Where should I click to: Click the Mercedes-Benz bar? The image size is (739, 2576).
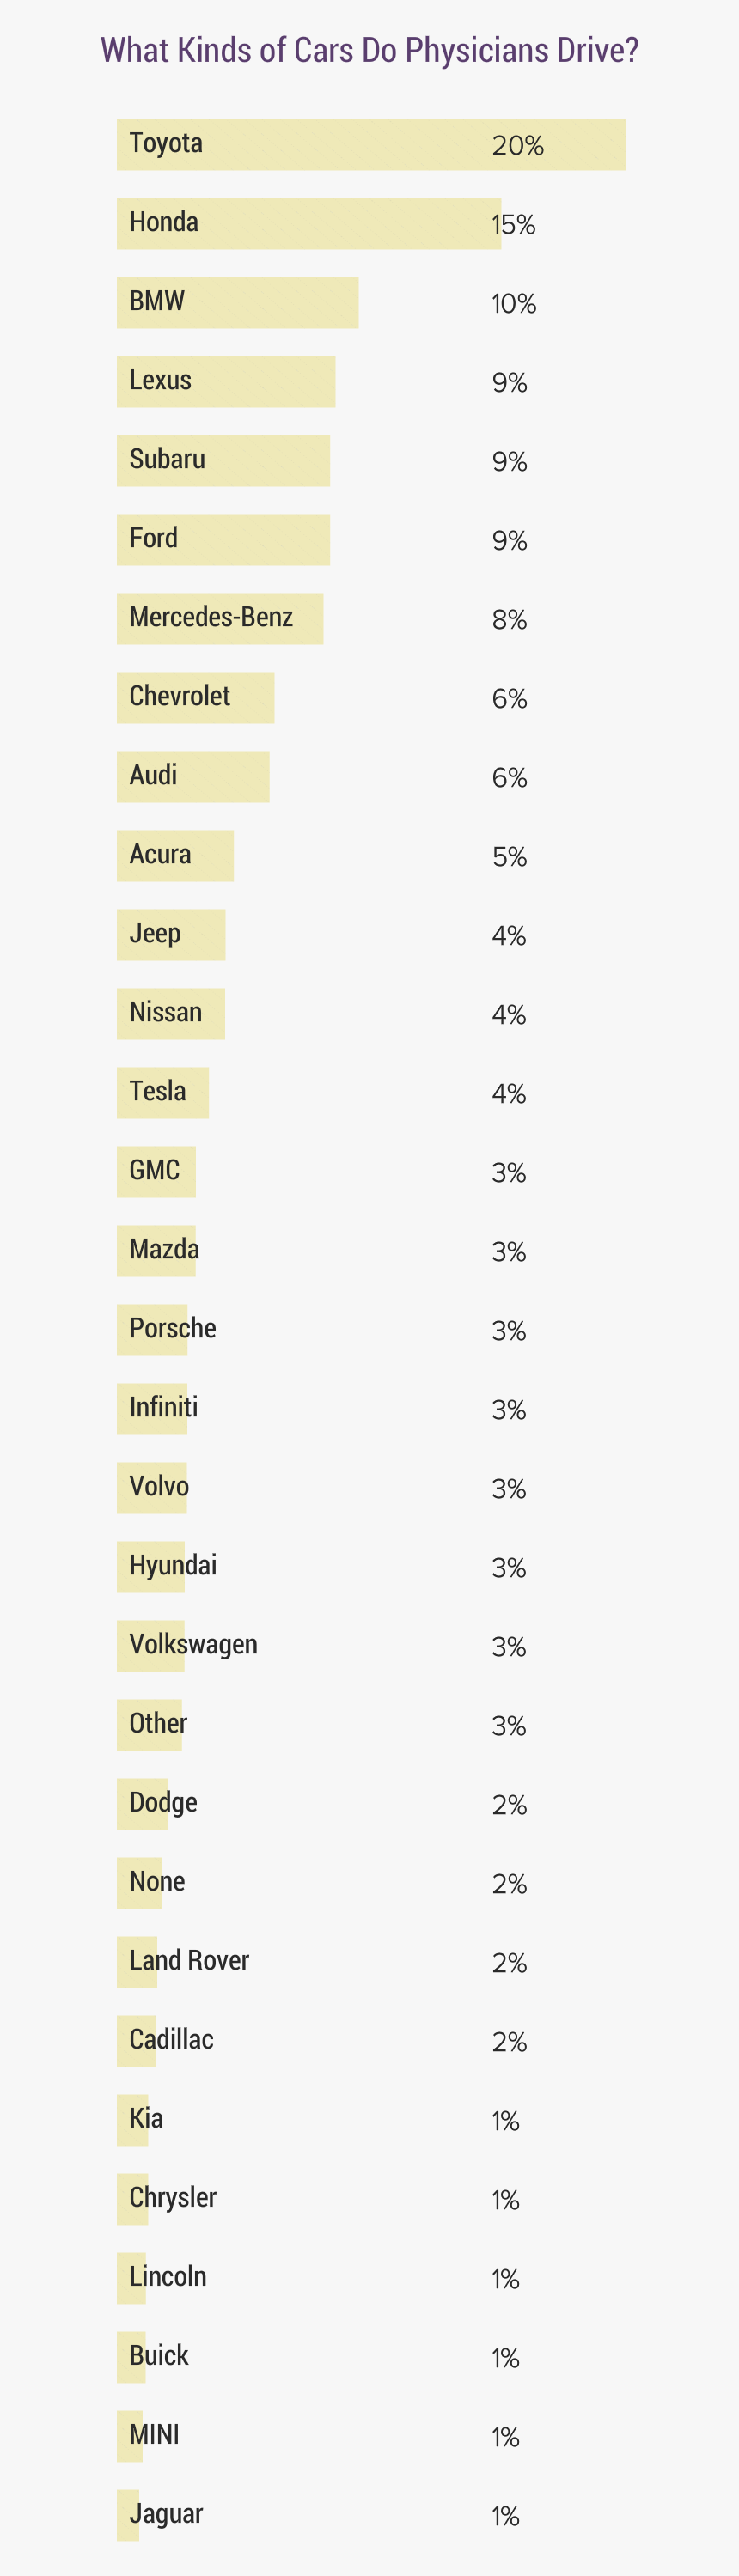point(220,619)
